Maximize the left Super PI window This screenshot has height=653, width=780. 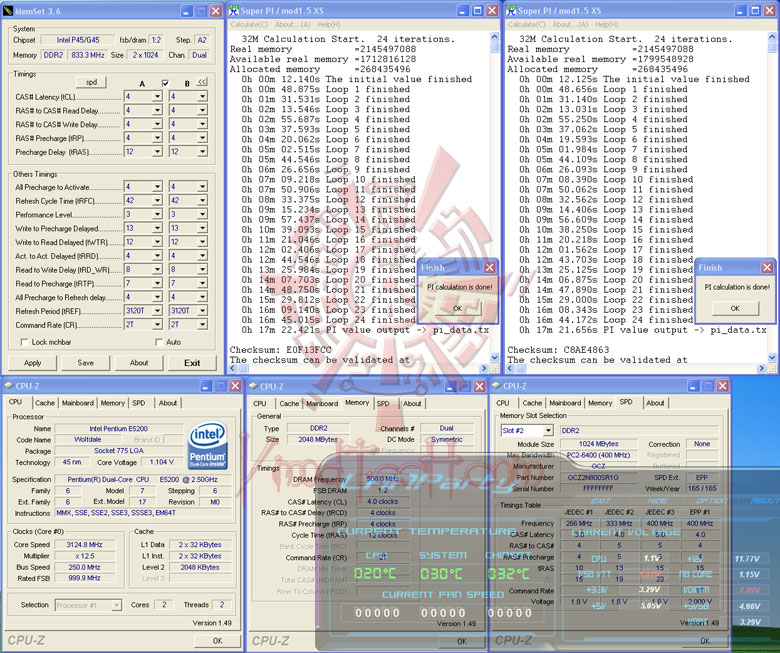pyautogui.click(x=477, y=10)
